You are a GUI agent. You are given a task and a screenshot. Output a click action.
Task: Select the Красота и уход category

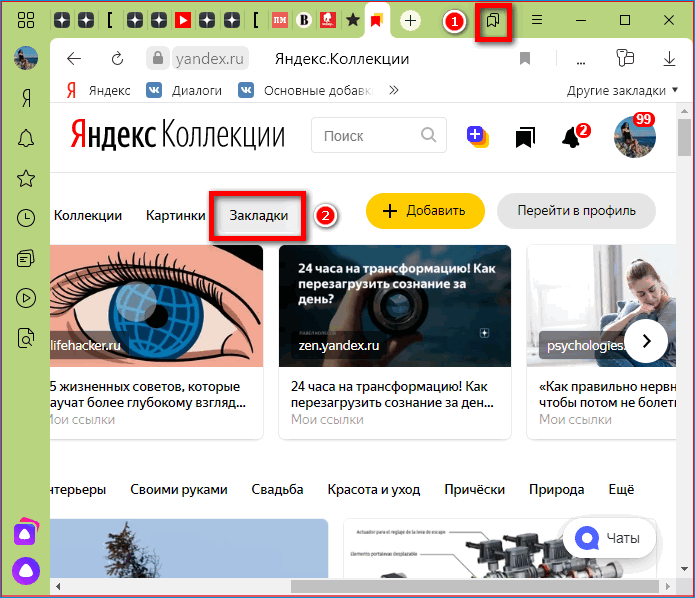pyautogui.click(x=374, y=489)
